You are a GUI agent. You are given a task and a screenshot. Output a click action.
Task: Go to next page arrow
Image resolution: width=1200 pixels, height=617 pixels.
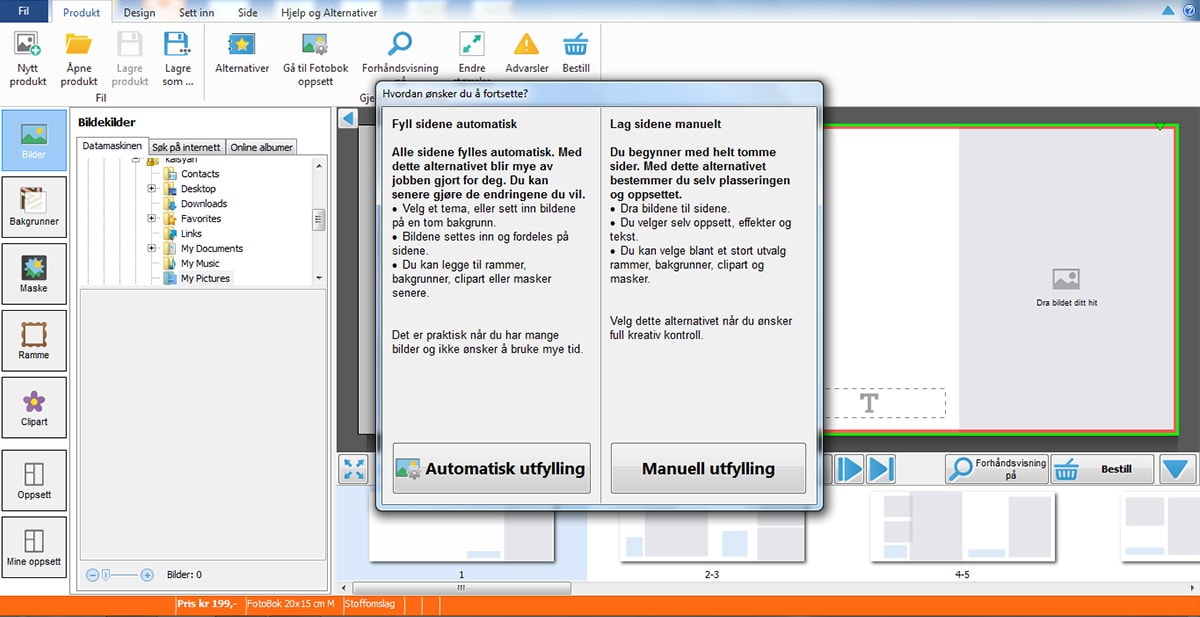[848, 469]
